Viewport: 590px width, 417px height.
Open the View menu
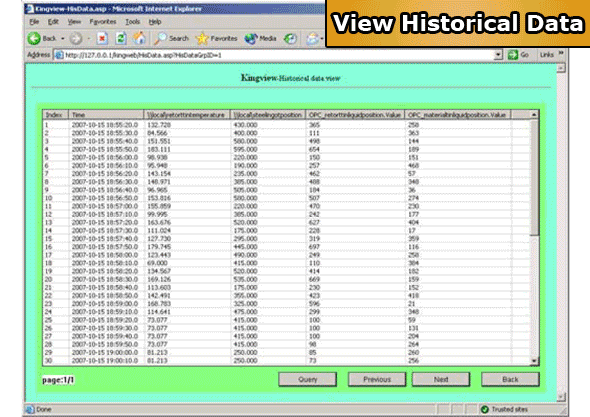(74, 22)
